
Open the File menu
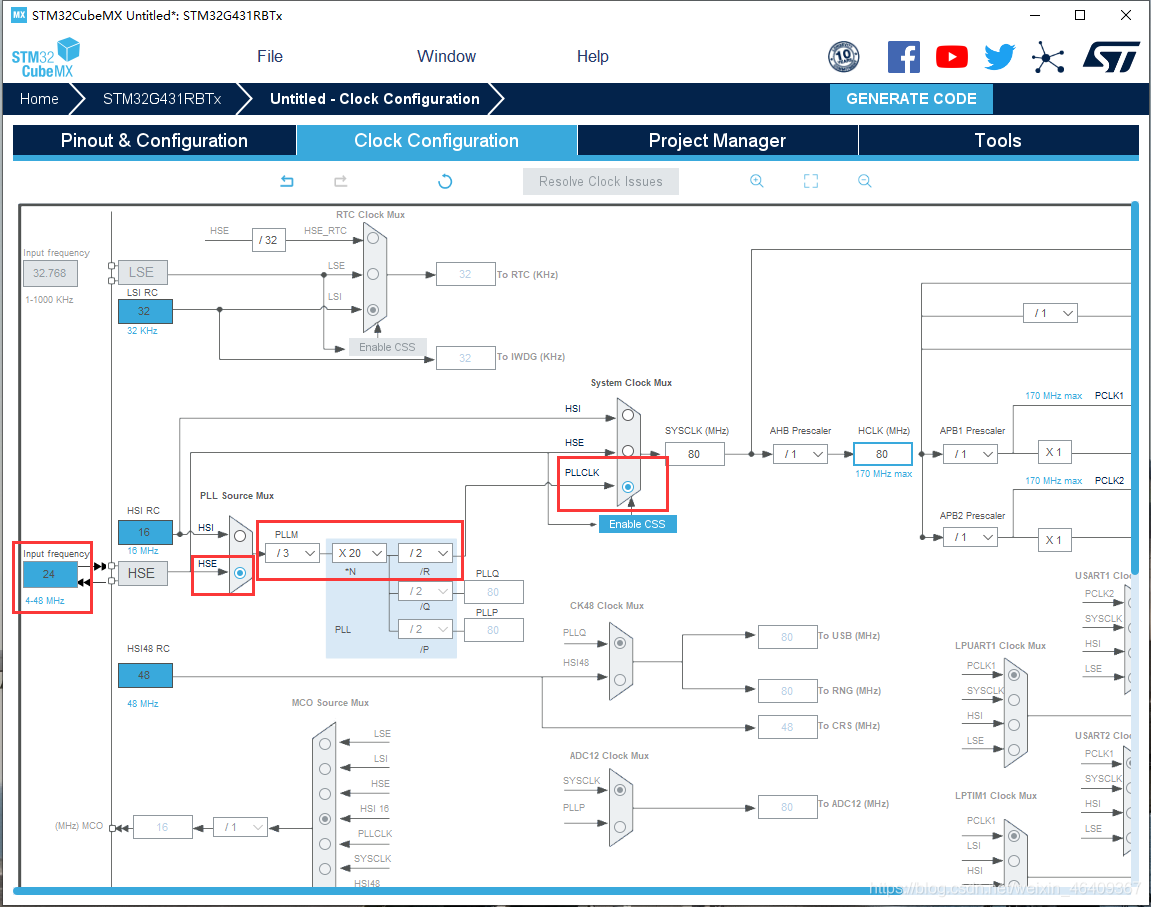(269, 57)
